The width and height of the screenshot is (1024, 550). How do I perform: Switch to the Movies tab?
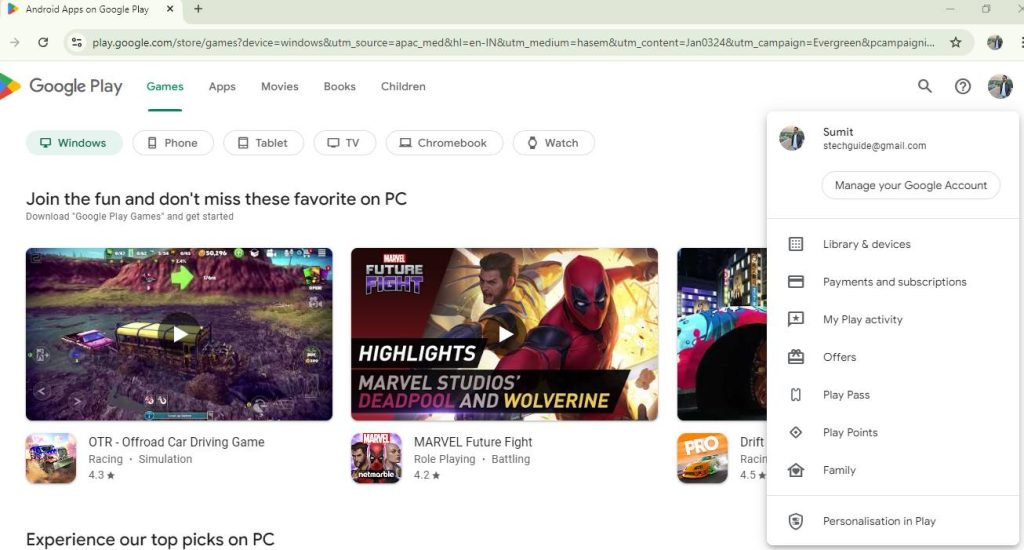(x=279, y=87)
